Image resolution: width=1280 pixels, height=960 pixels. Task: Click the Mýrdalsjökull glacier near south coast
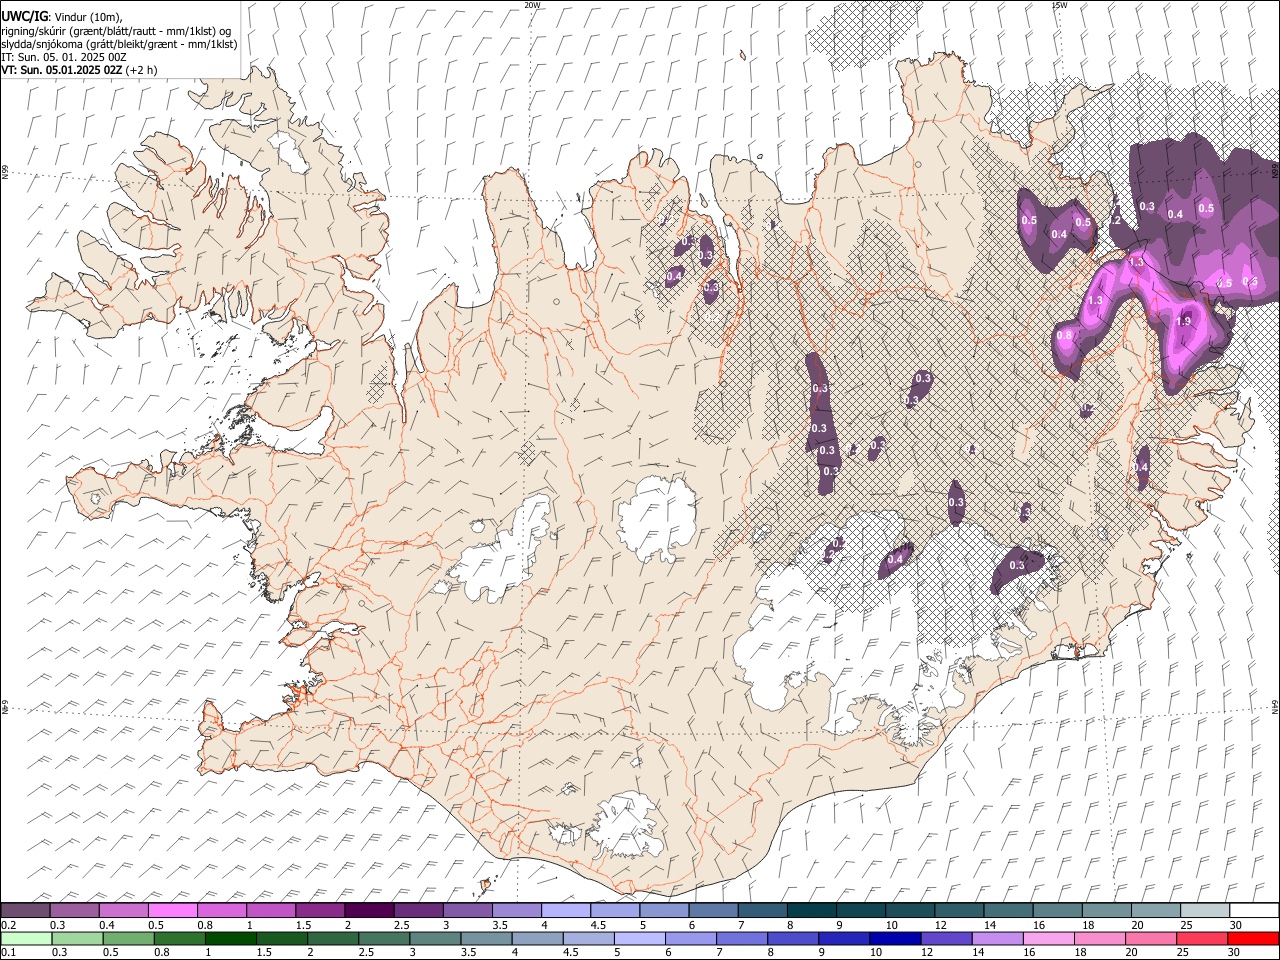coord(624,826)
